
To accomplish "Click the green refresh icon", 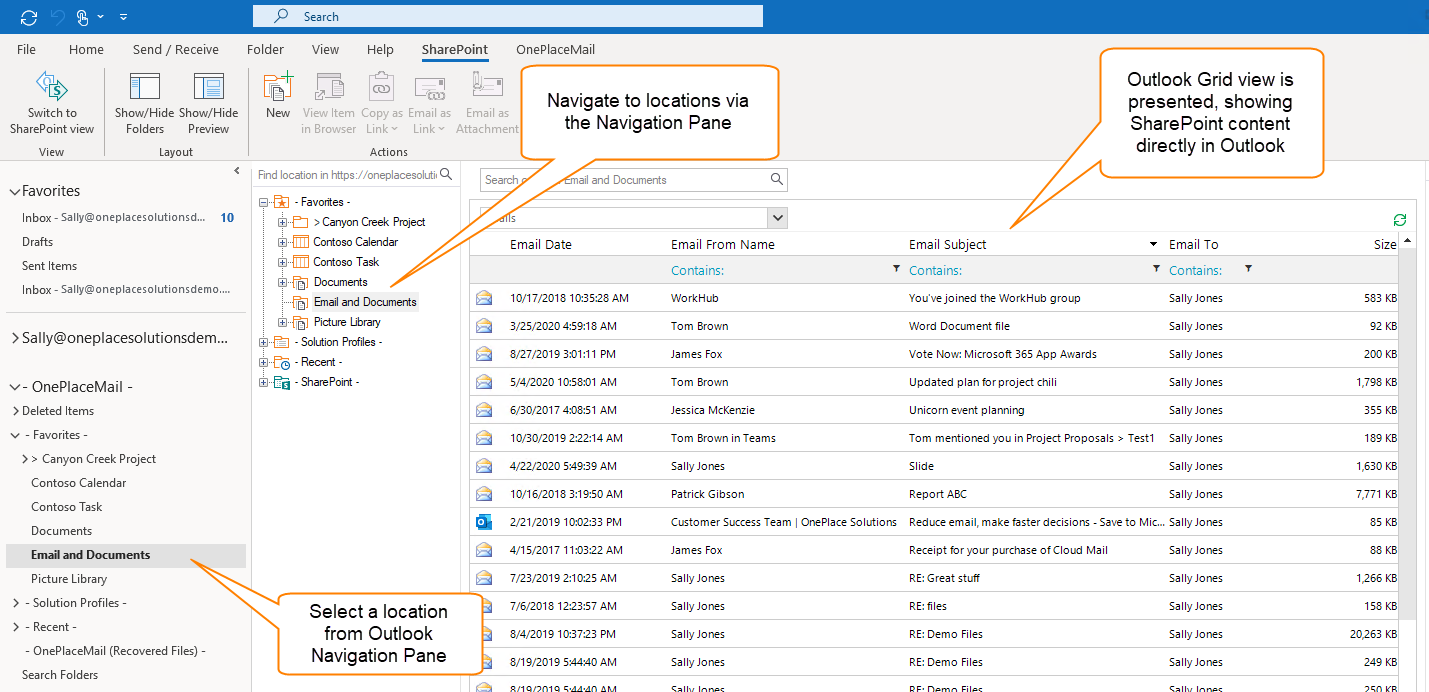I will click(x=1400, y=220).
